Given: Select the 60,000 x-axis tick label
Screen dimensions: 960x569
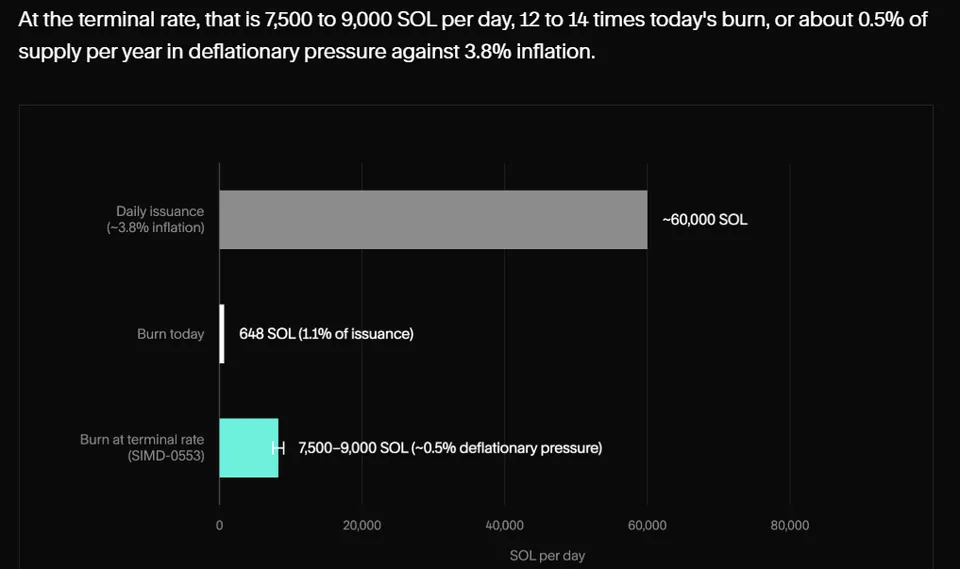Looking at the screenshot, I should (647, 526).
